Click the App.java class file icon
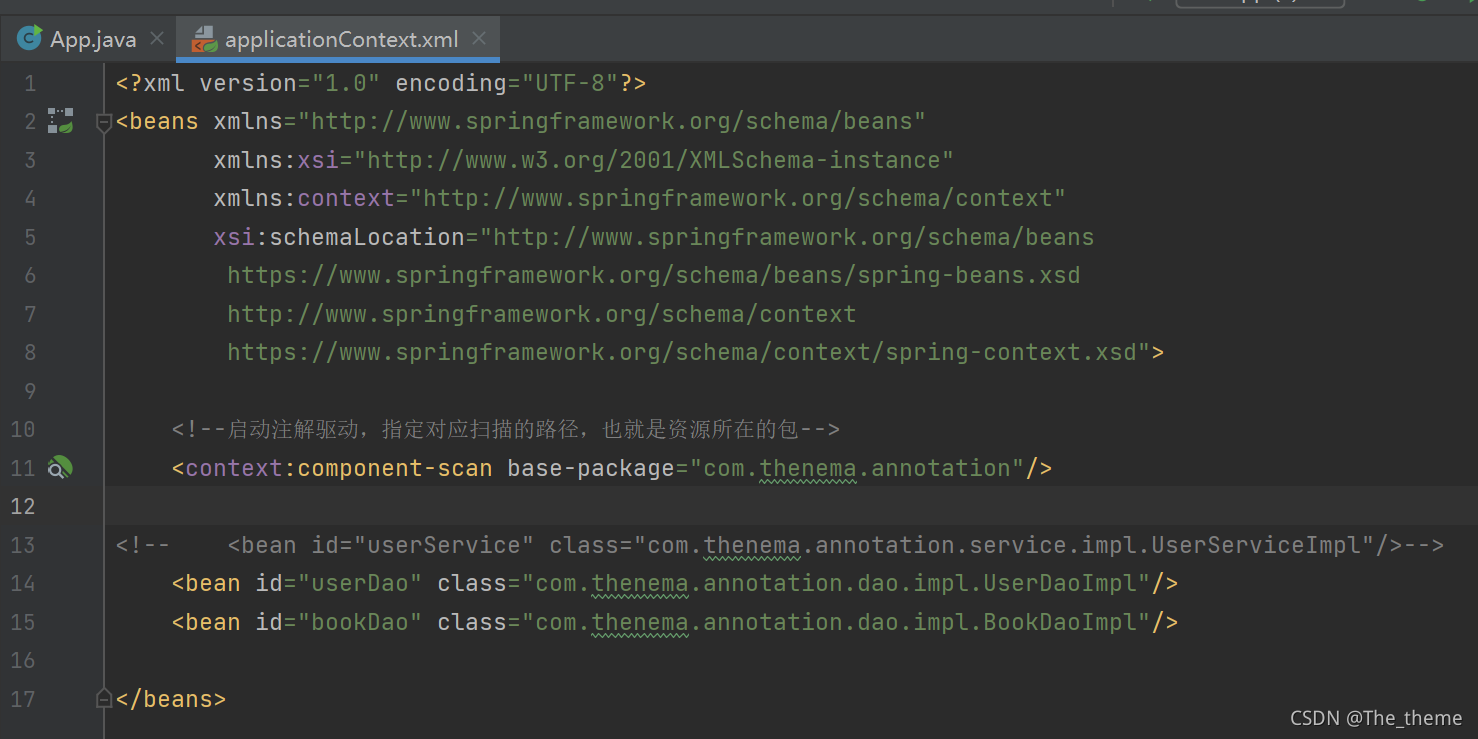This screenshot has width=1478, height=739. point(30,39)
